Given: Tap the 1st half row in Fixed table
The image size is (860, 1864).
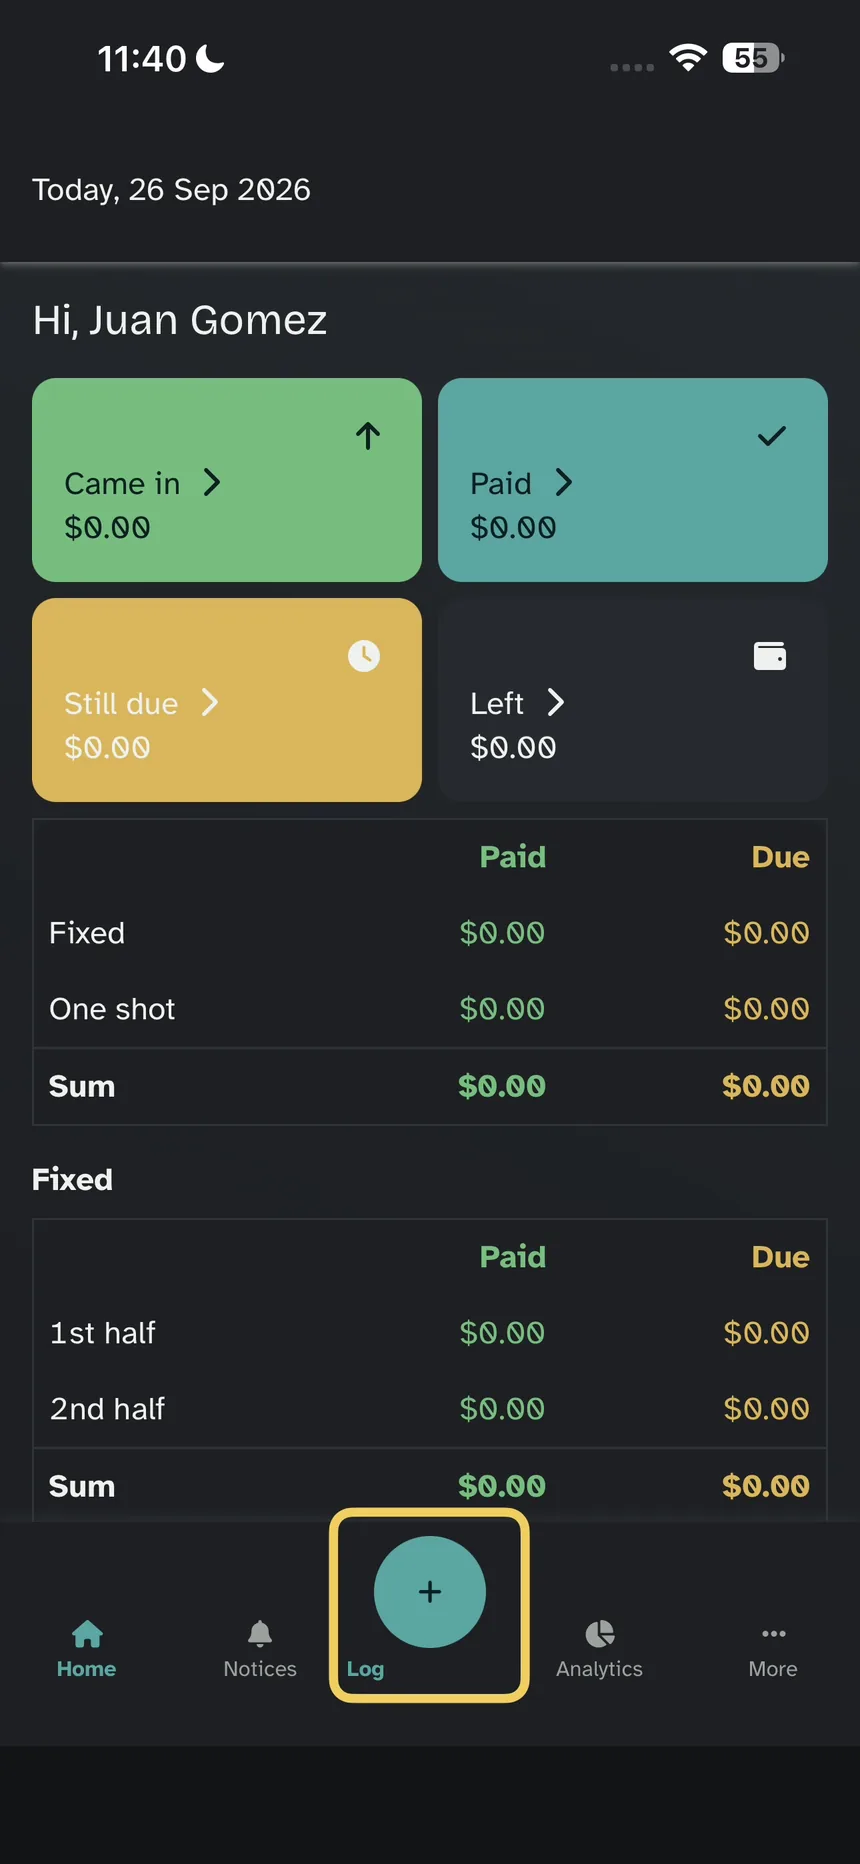Looking at the screenshot, I should pos(430,1333).
